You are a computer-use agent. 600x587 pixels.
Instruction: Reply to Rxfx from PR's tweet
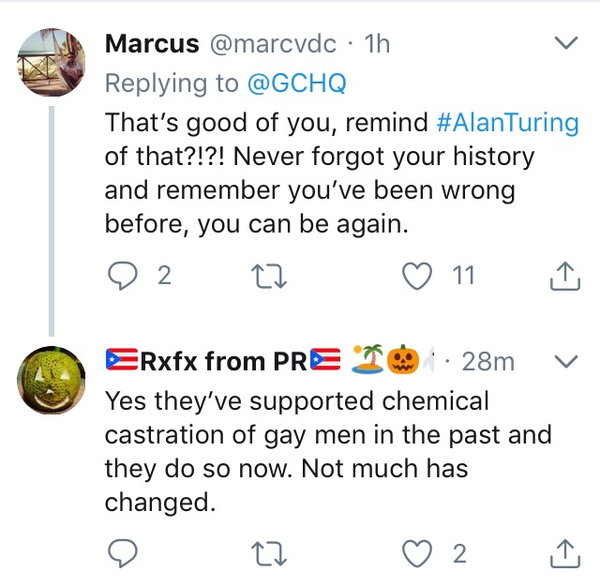pos(121,552)
